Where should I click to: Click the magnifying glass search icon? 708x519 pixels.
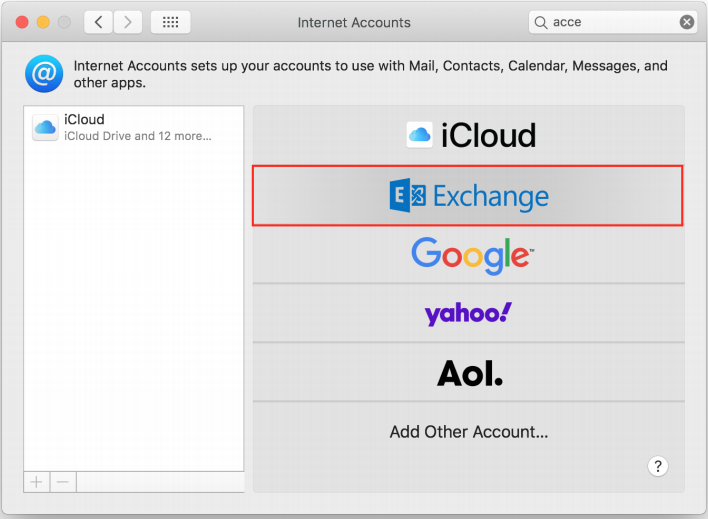click(540, 22)
